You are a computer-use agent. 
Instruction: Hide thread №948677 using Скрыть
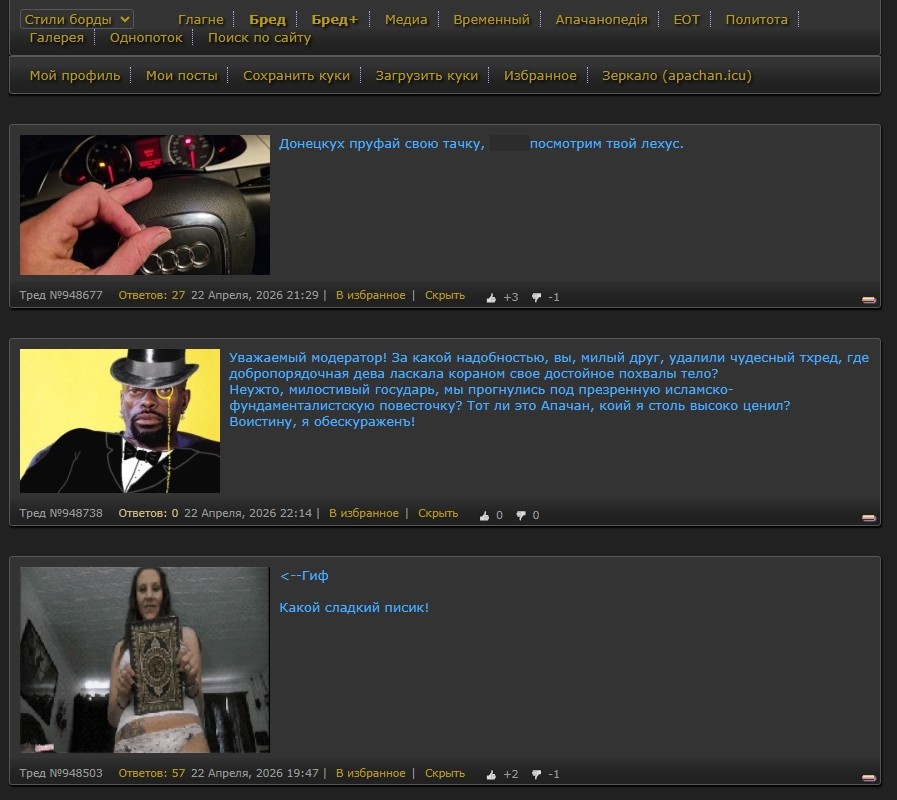click(x=445, y=295)
